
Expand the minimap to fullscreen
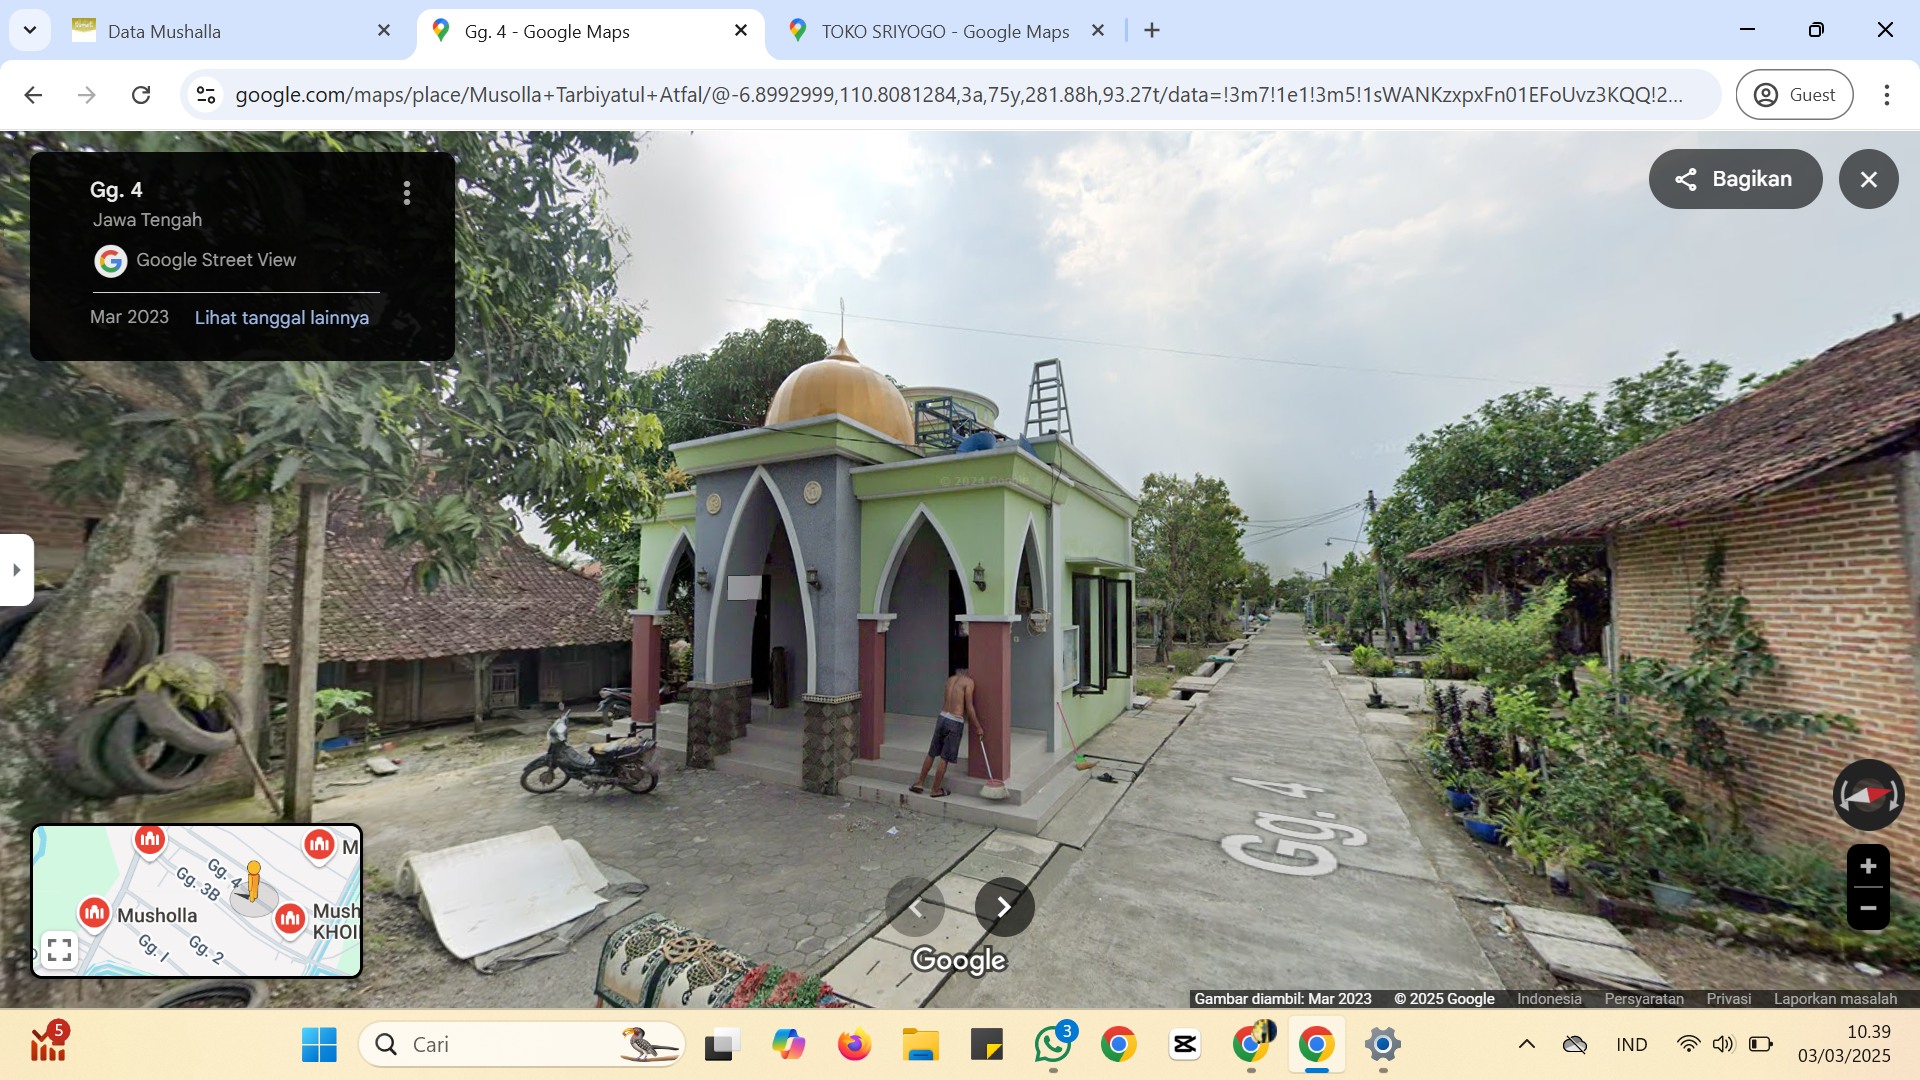tap(59, 949)
